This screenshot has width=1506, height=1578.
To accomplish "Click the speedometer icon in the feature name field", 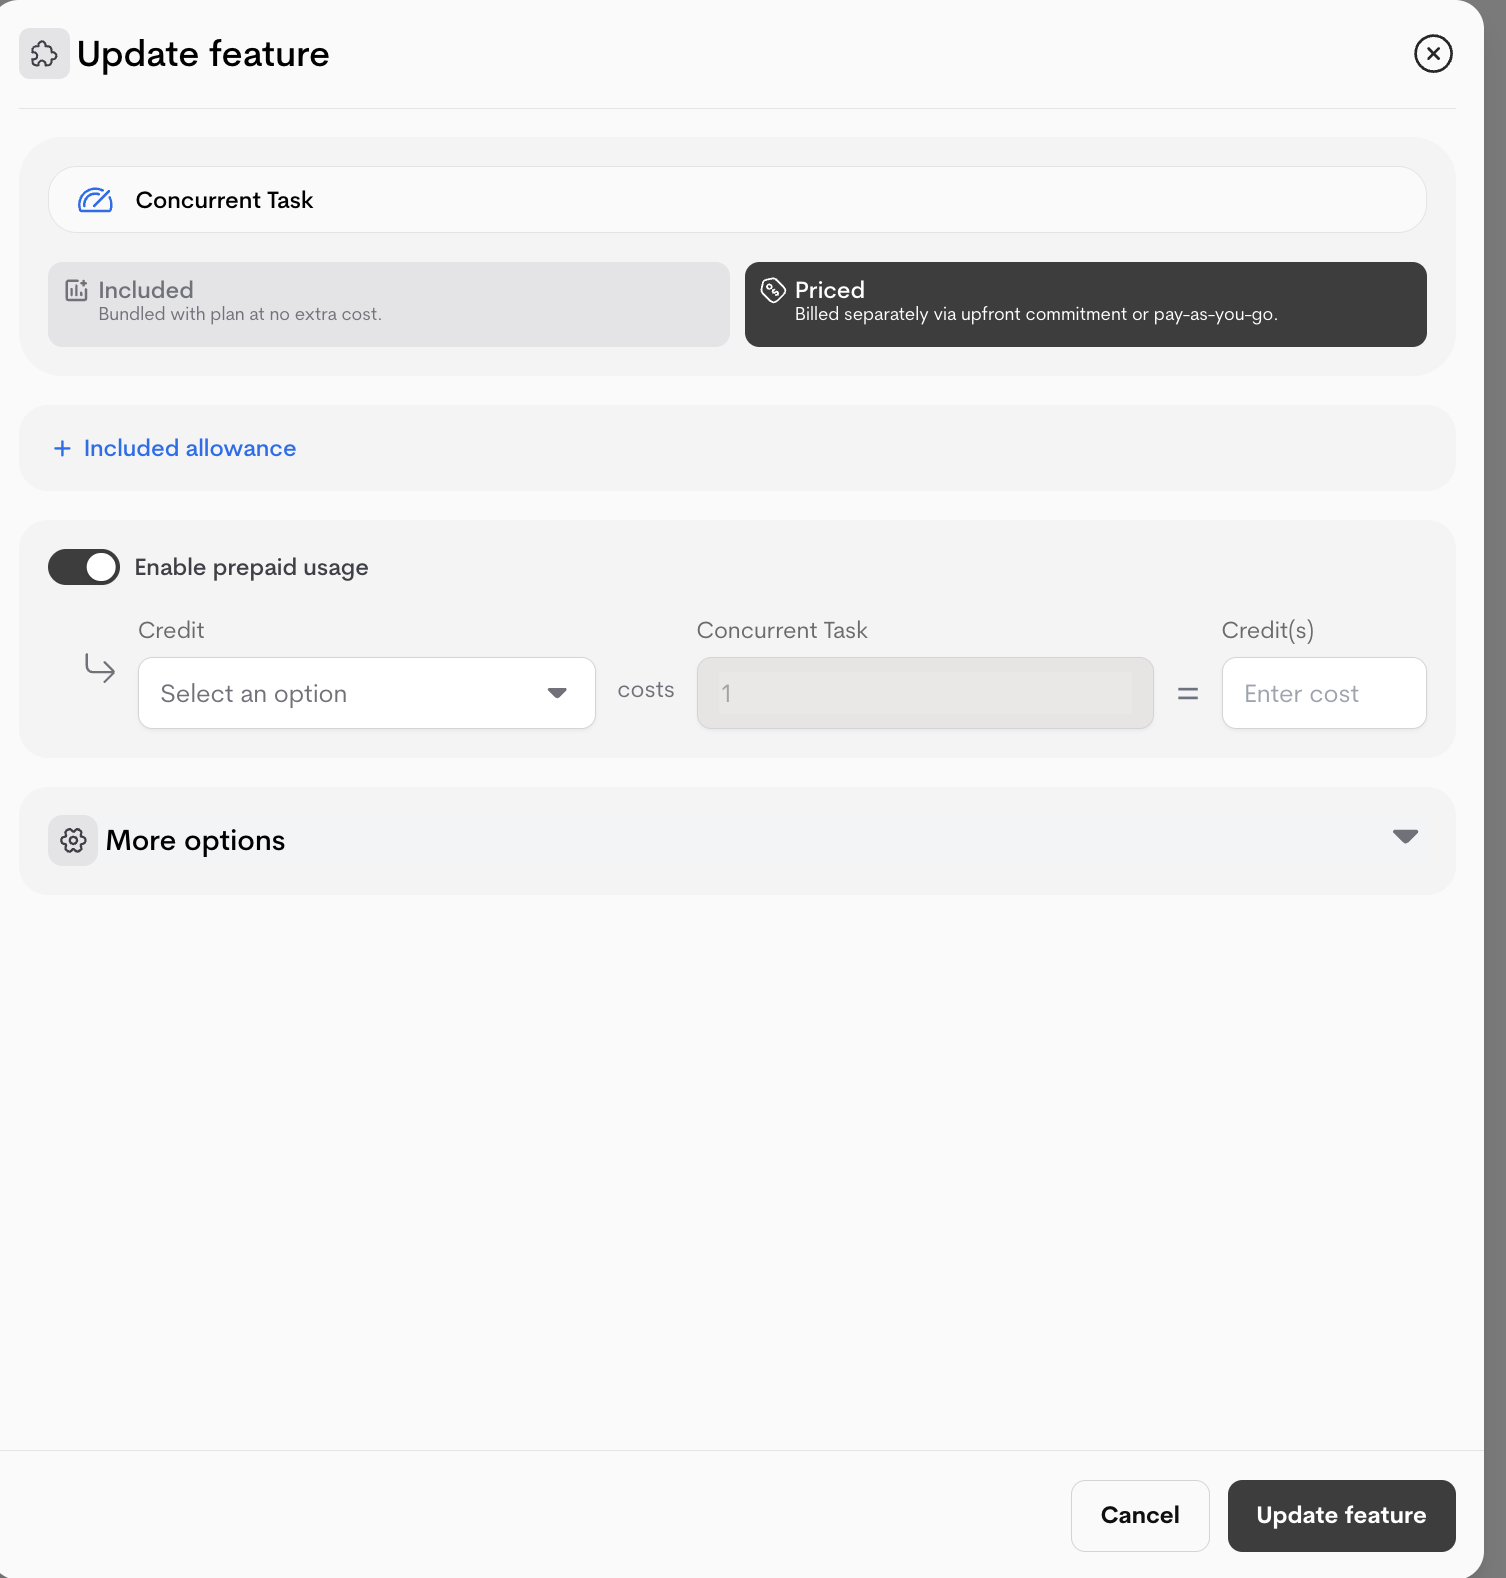I will coord(95,199).
